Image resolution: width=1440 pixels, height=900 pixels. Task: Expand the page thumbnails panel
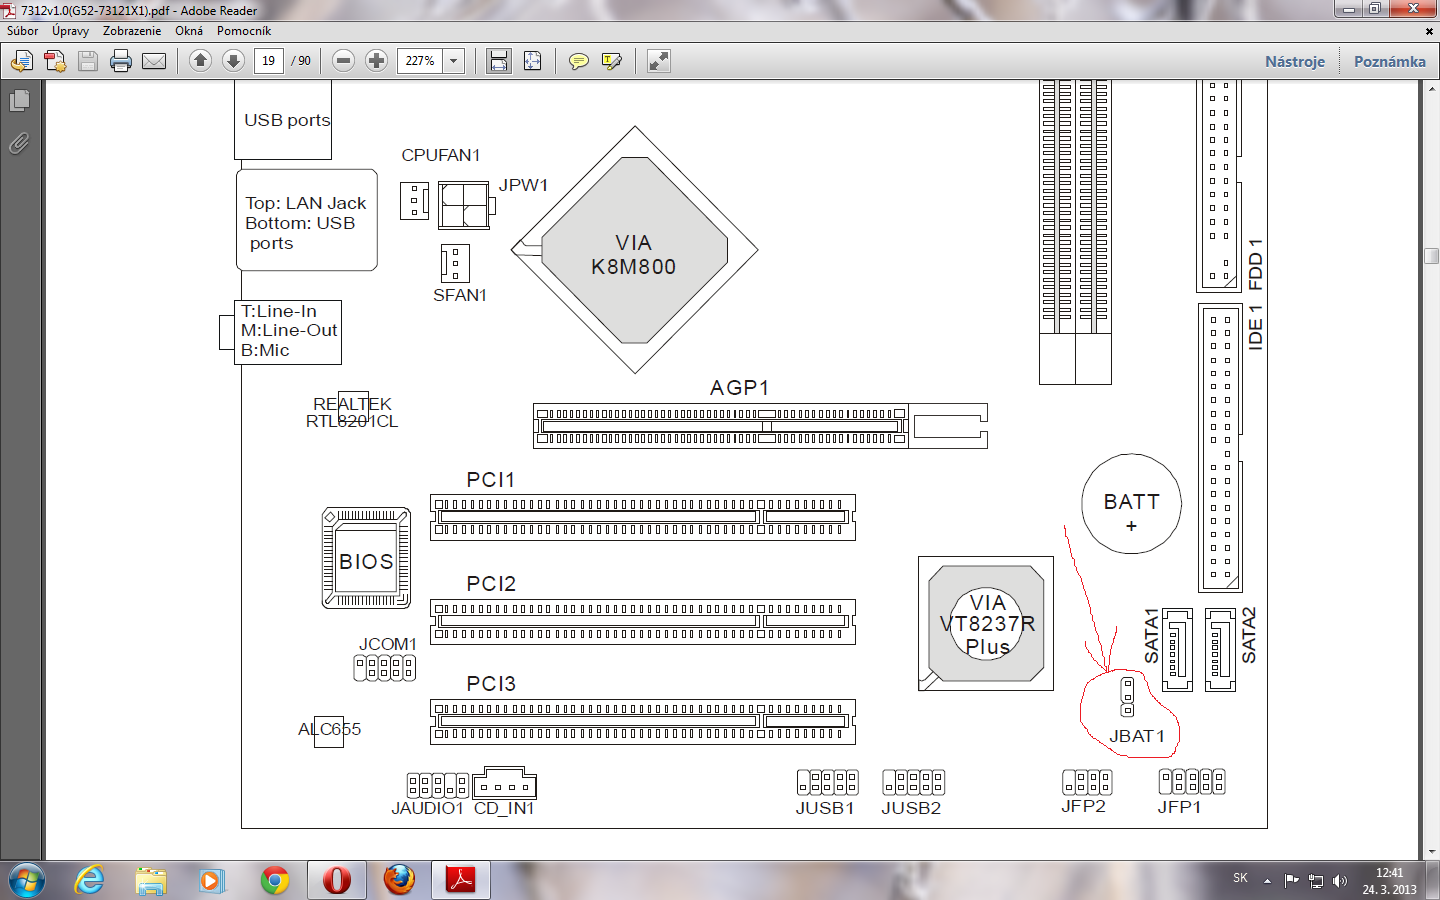19,101
